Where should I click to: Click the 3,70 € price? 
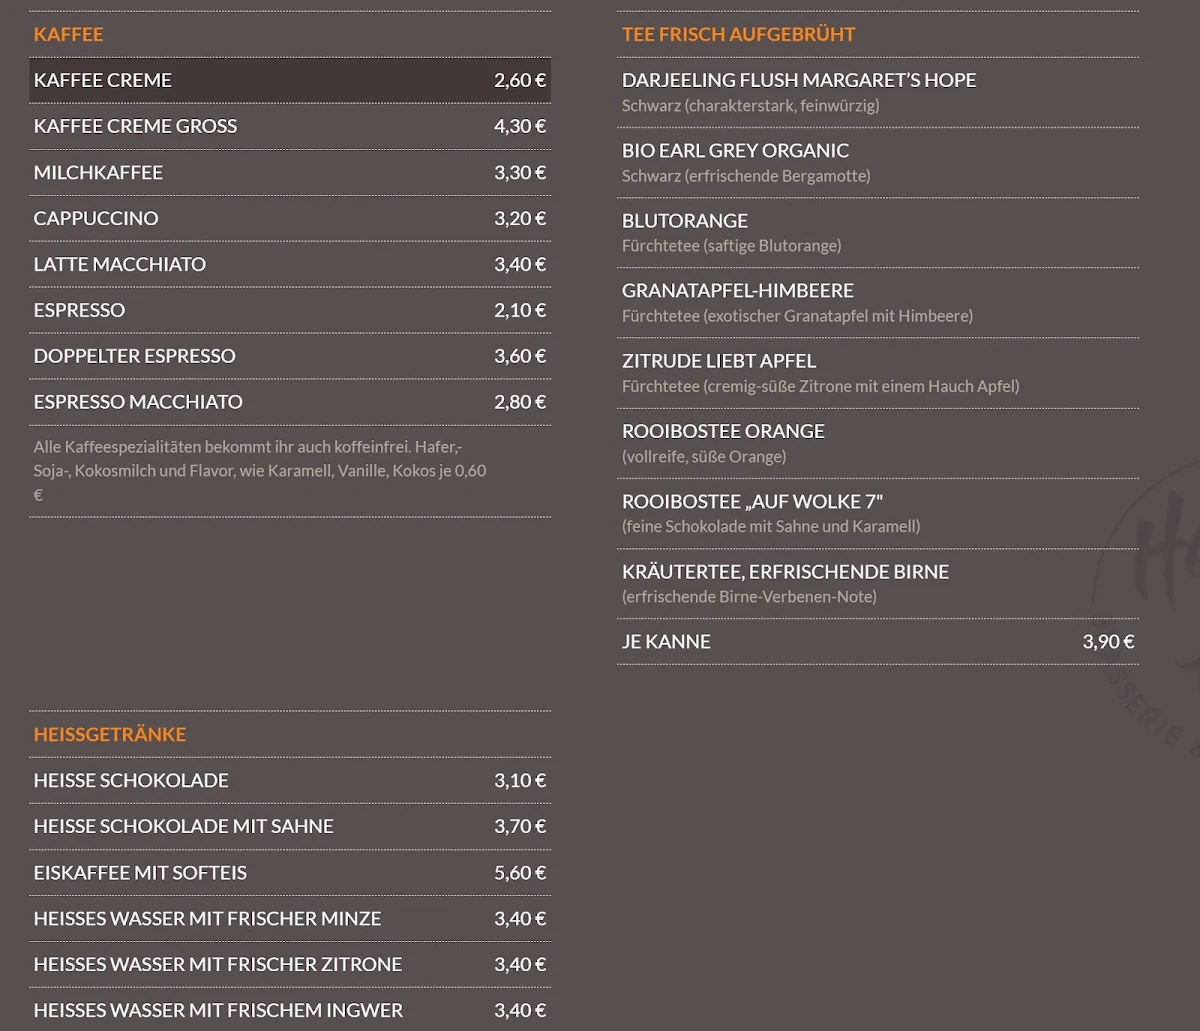point(520,826)
